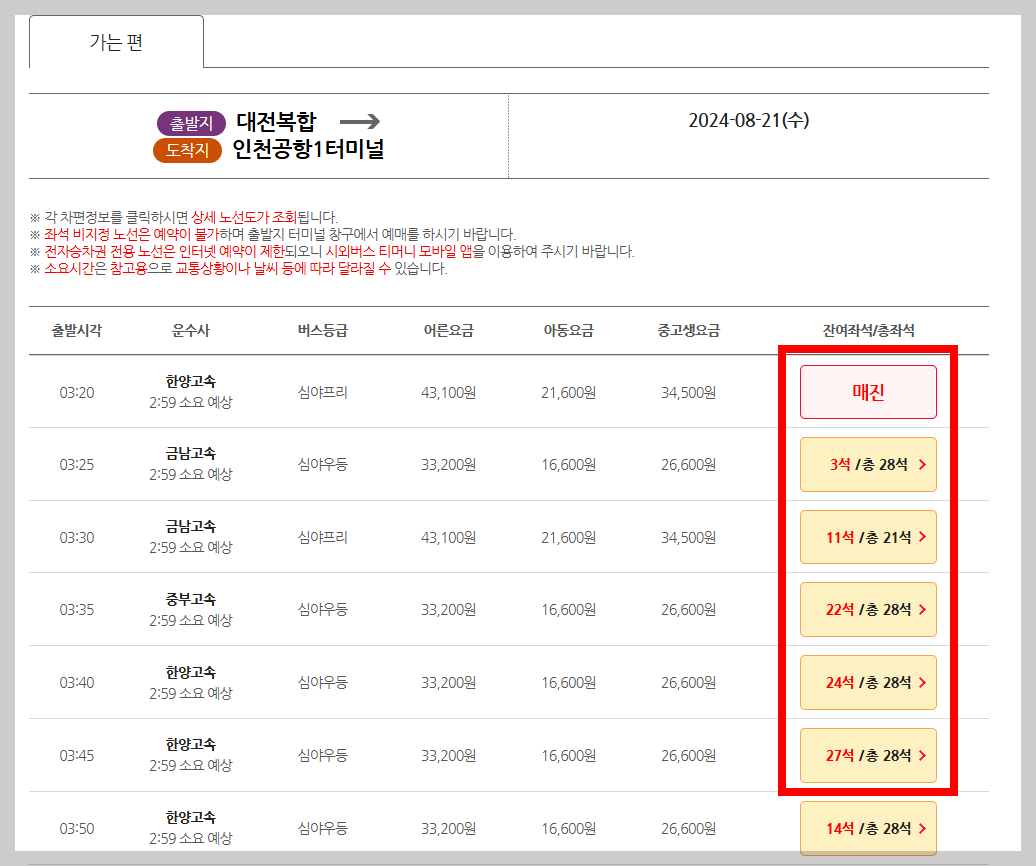1036x866 pixels.
Task: Click the 매진 button for the 03:20 bus
Action: [868, 392]
